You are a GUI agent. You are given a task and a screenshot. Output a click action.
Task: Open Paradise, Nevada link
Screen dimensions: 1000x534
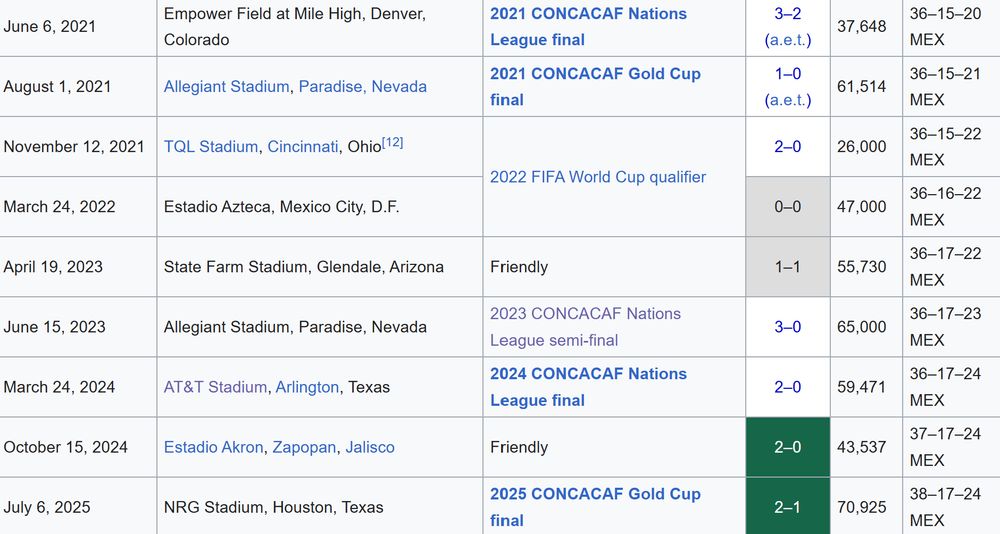tap(363, 87)
